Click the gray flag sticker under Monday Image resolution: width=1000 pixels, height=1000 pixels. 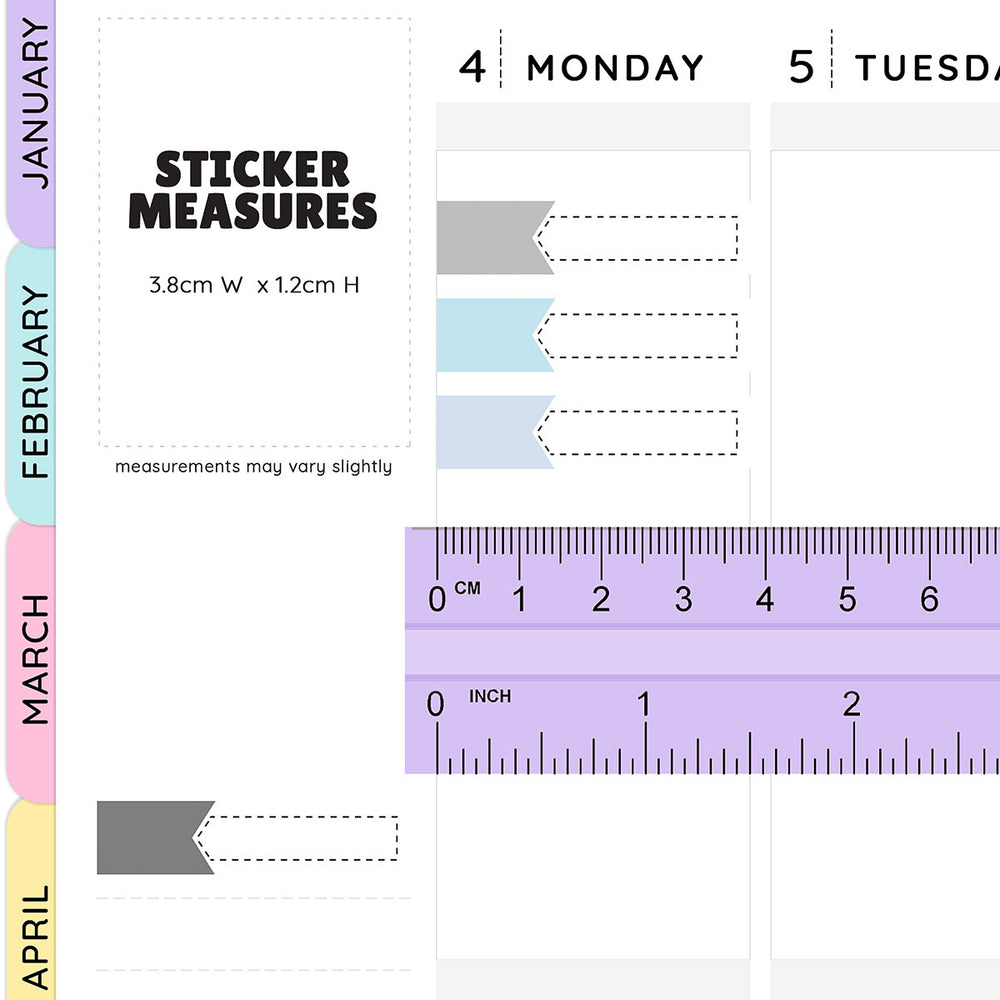490,238
